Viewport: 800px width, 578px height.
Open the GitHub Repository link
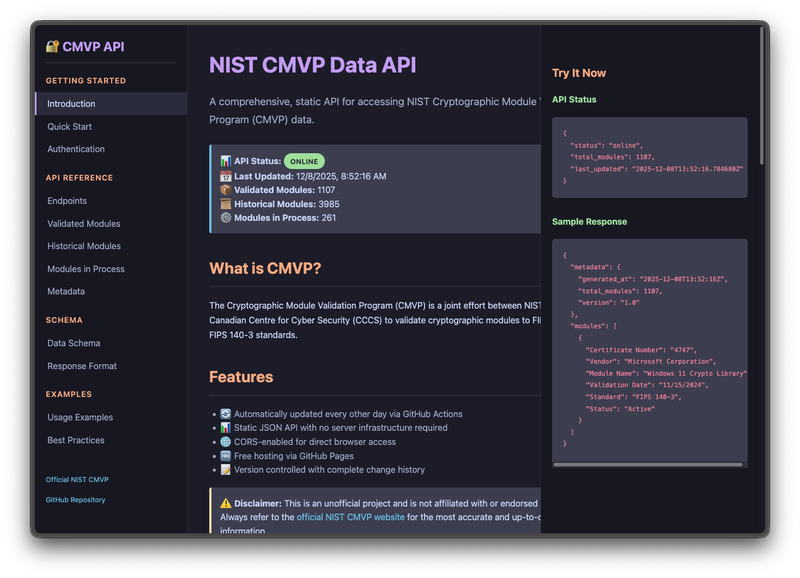tap(75, 500)
